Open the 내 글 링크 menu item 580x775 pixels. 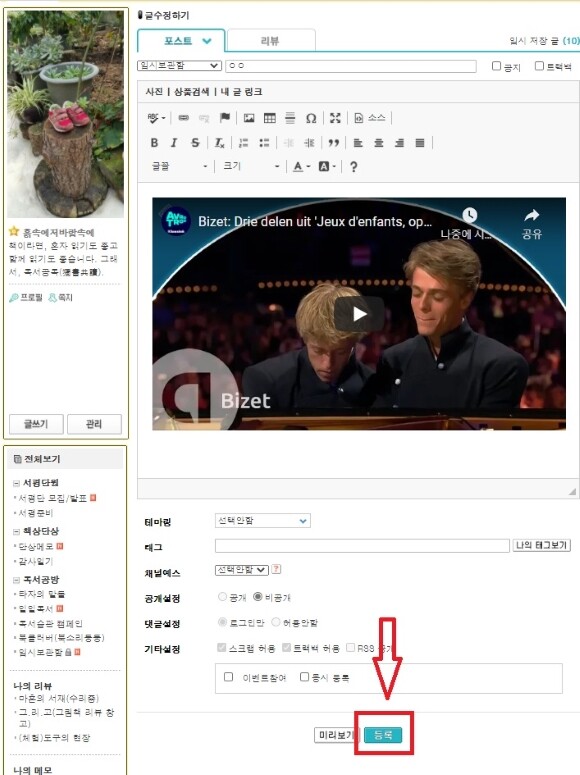[x=241, y=92]
